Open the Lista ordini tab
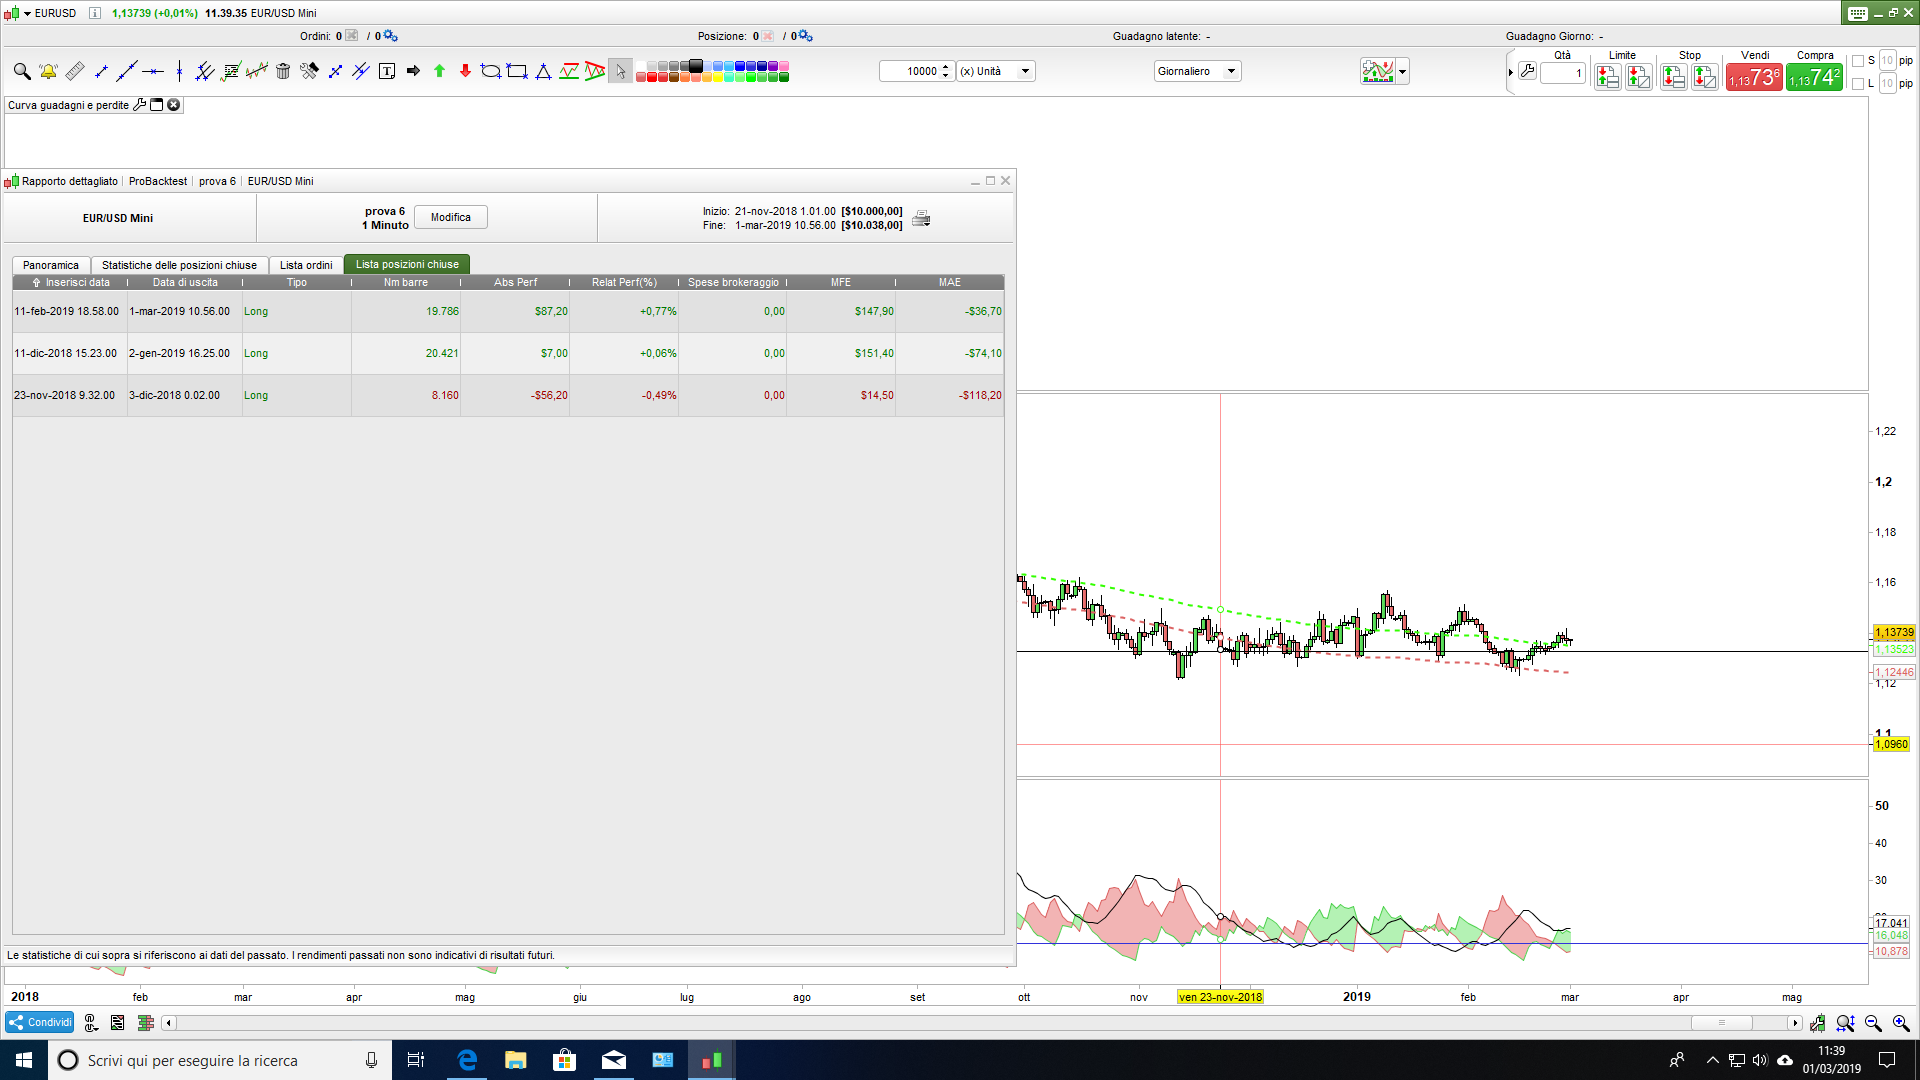Viewport: 1920px width, 1080px height. coord(306,265)
